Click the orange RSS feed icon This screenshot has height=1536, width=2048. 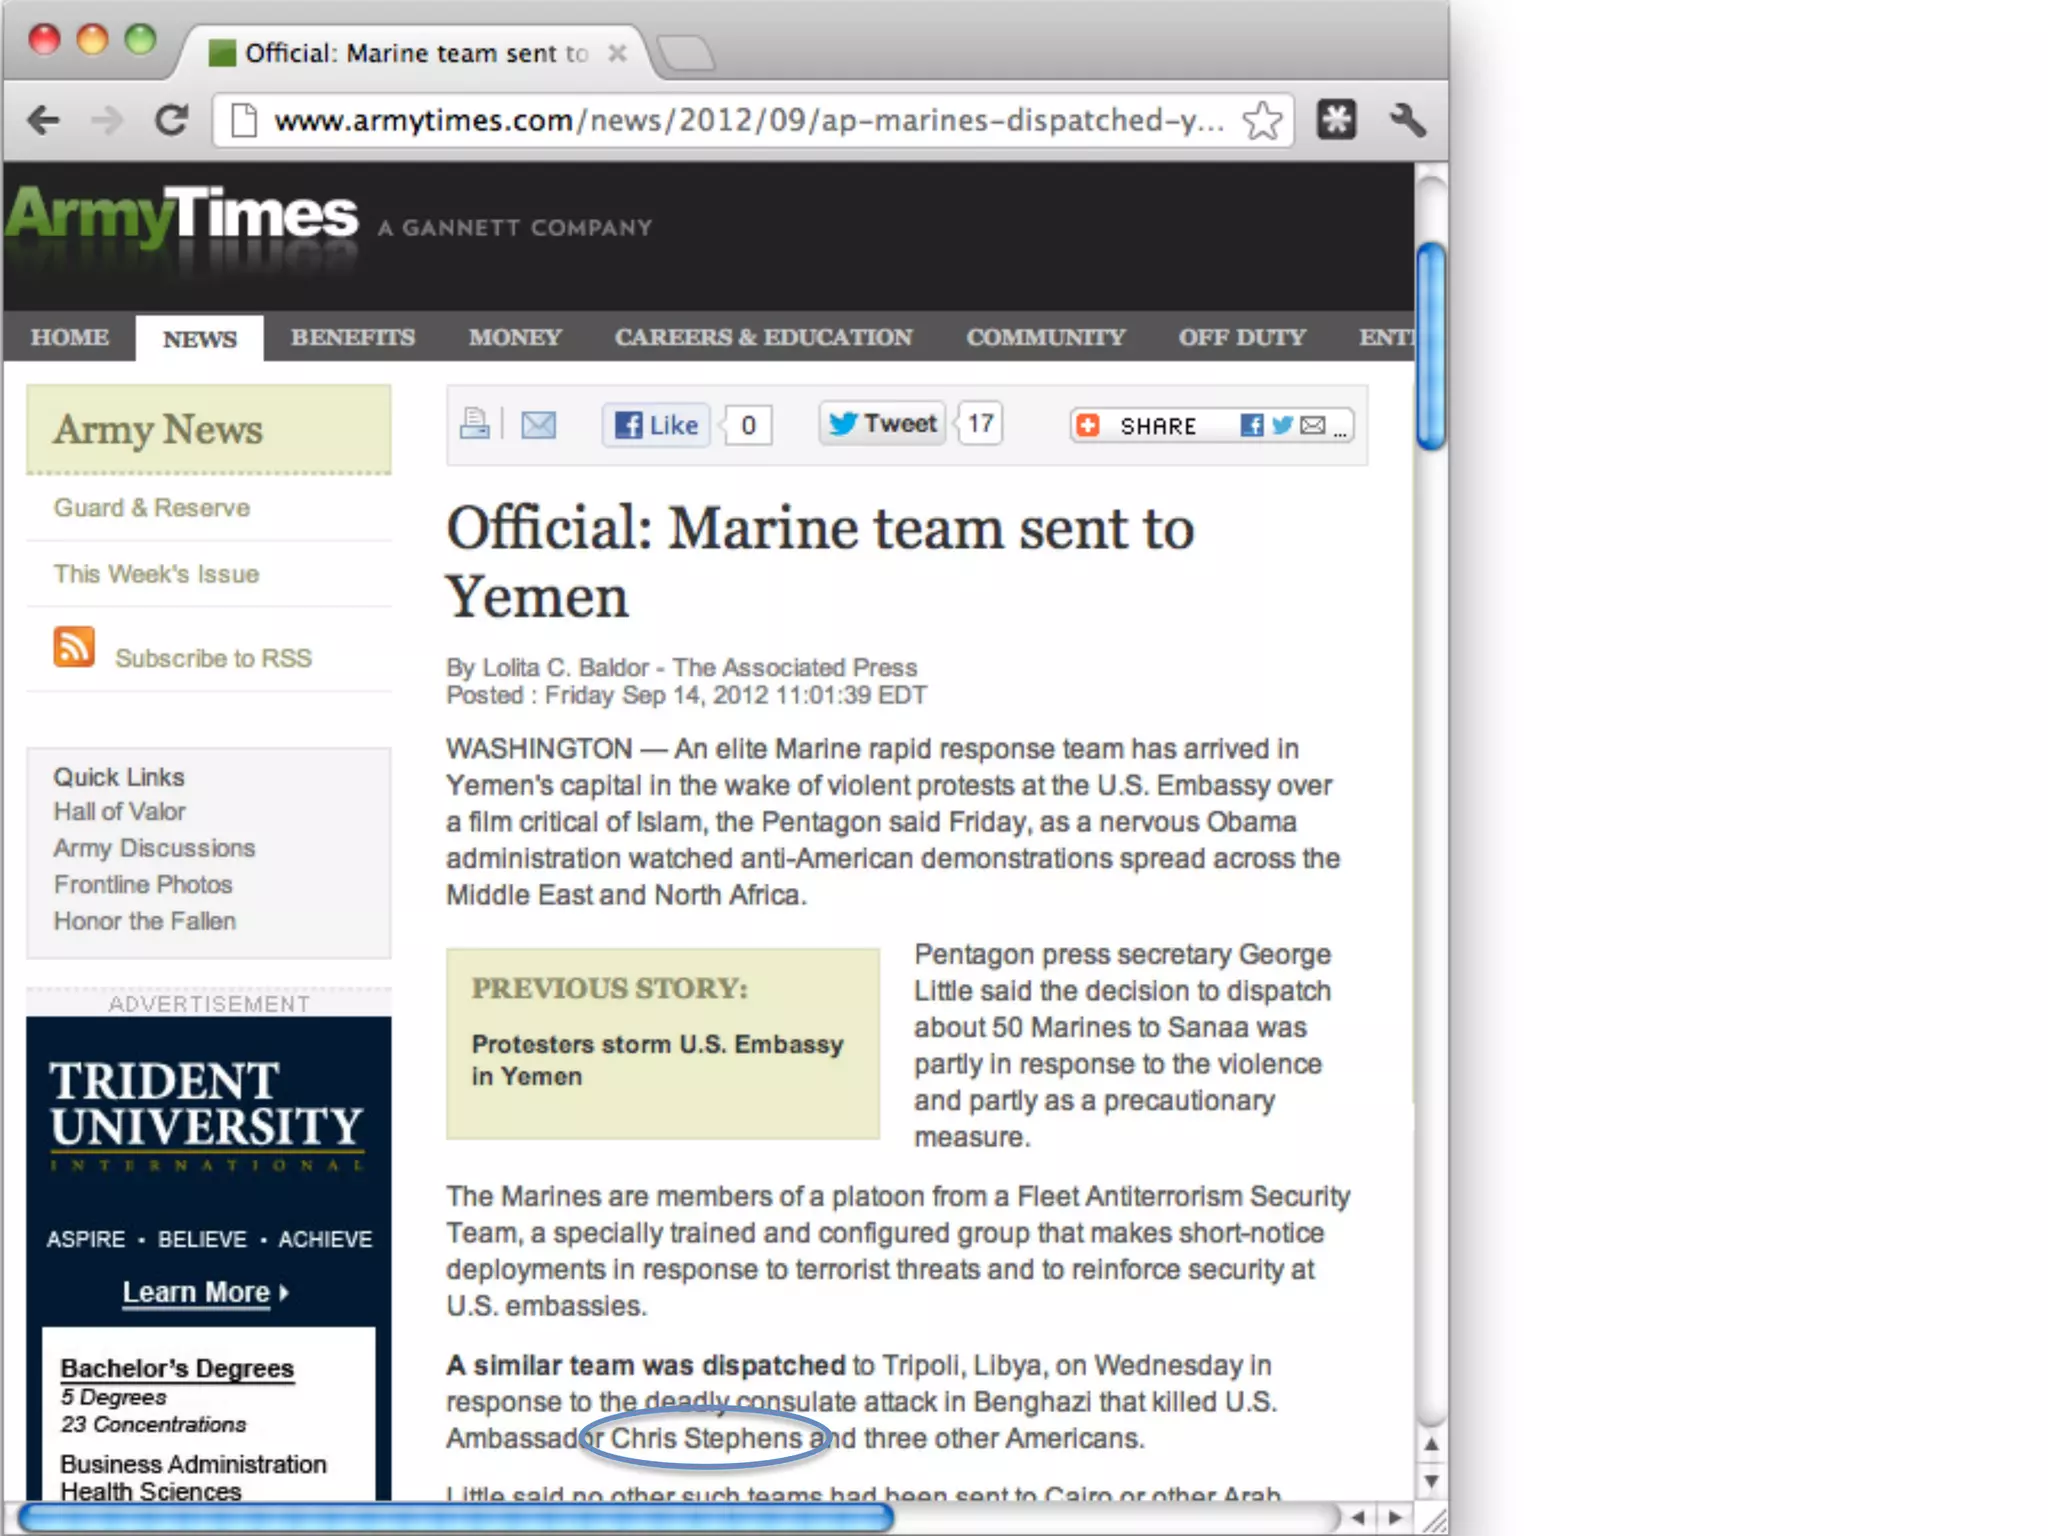click(x=74, y=647)
